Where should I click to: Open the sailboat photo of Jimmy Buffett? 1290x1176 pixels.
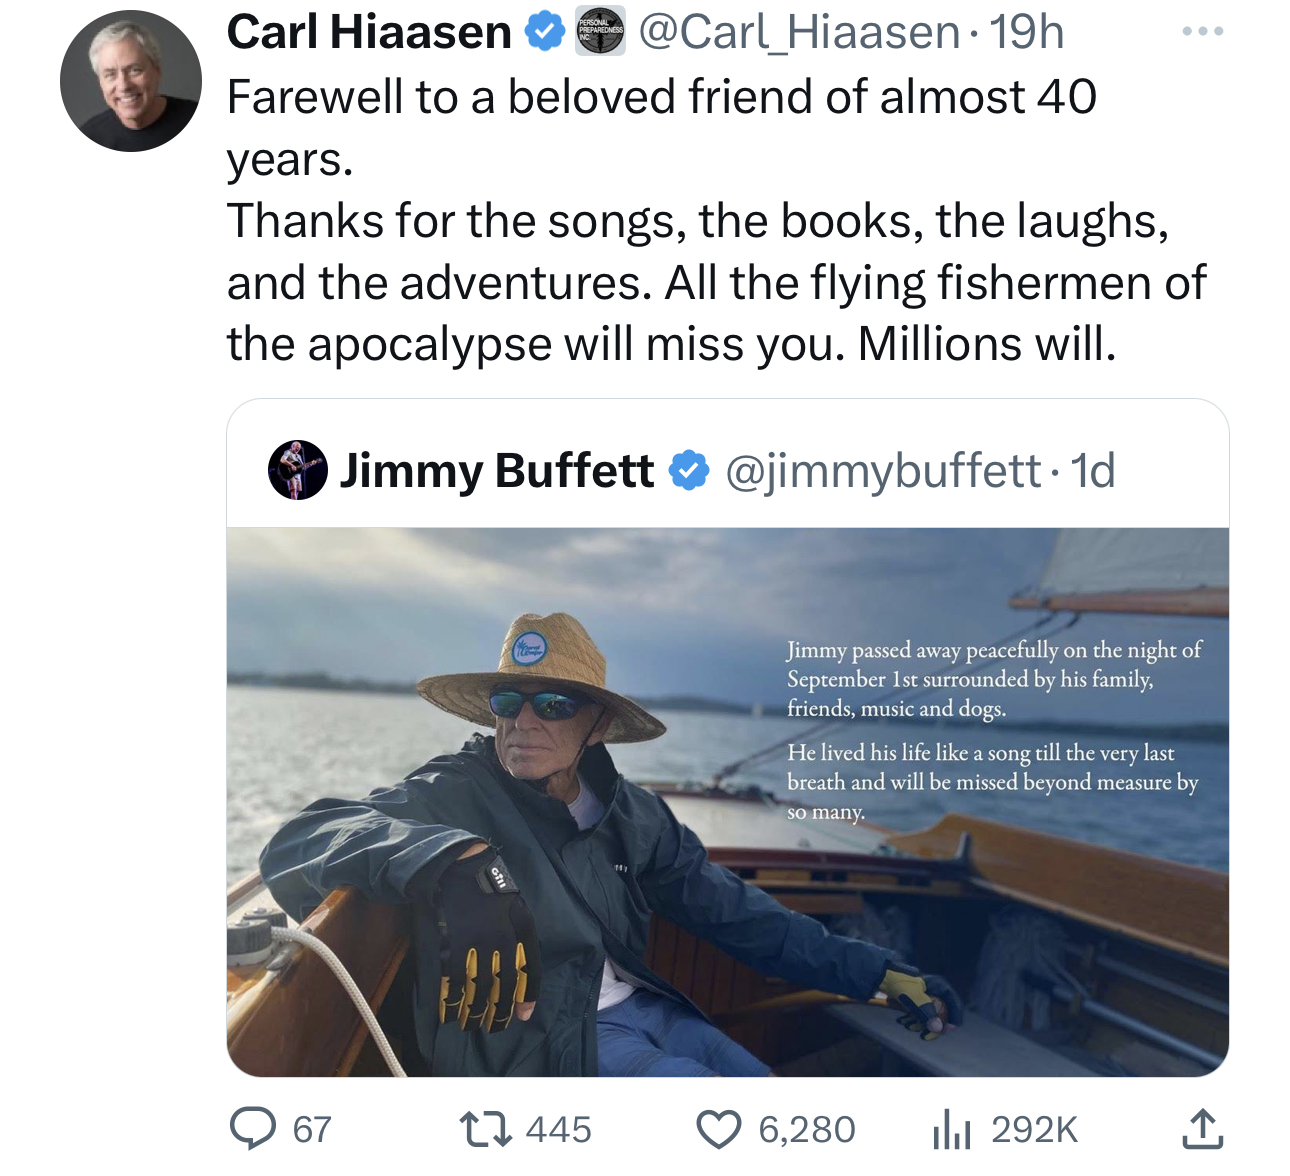(727, 801)
